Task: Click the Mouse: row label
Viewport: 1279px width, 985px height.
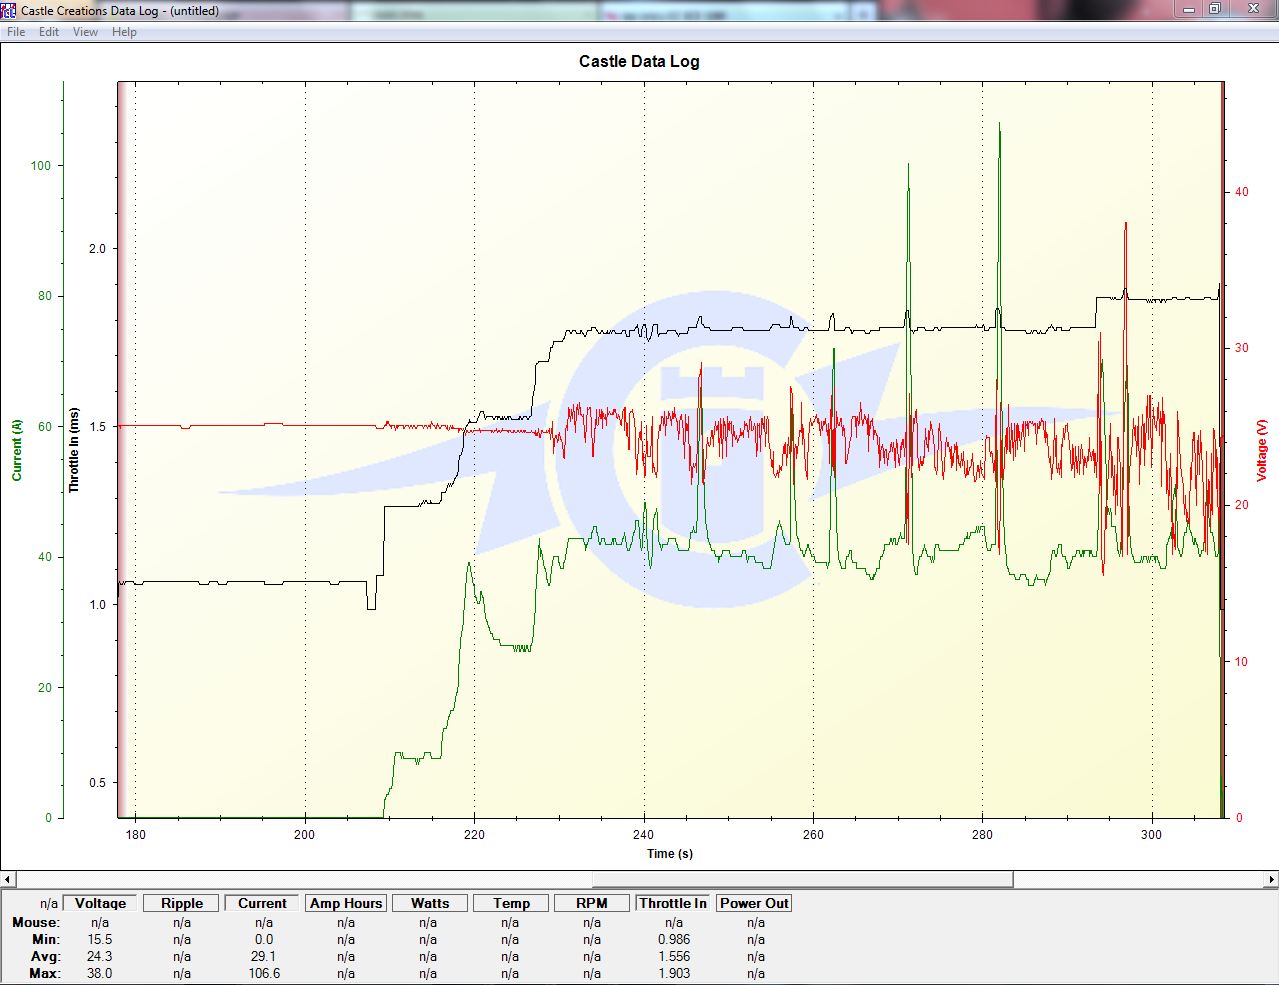Action: [36, 922]
